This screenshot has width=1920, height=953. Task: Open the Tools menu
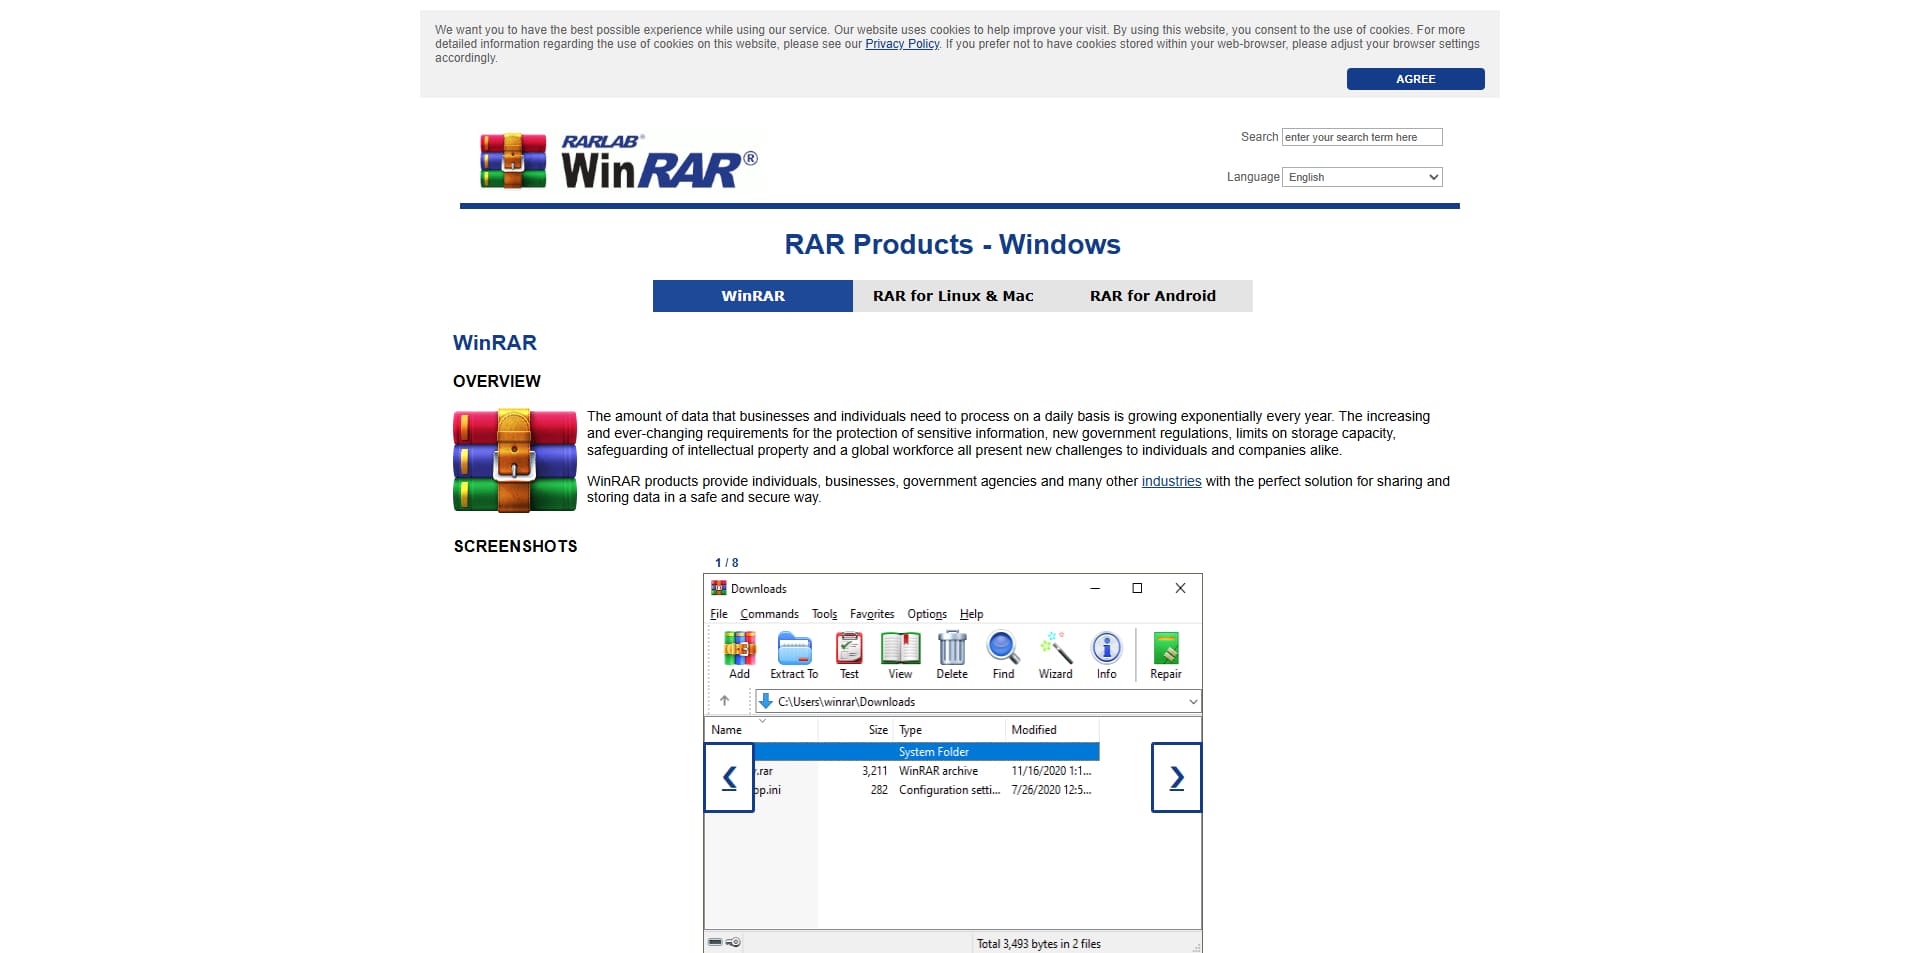[x=824, y=614]
